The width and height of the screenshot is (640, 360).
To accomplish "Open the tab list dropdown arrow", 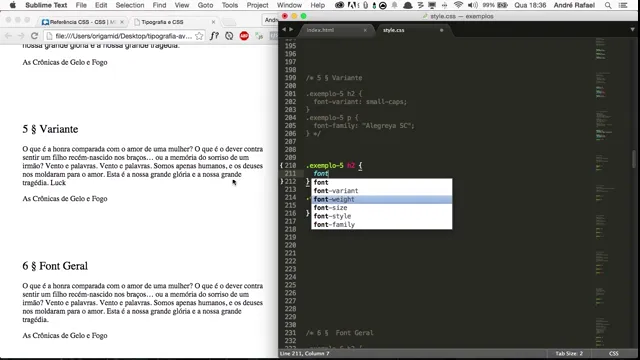I will pos(632,29).
